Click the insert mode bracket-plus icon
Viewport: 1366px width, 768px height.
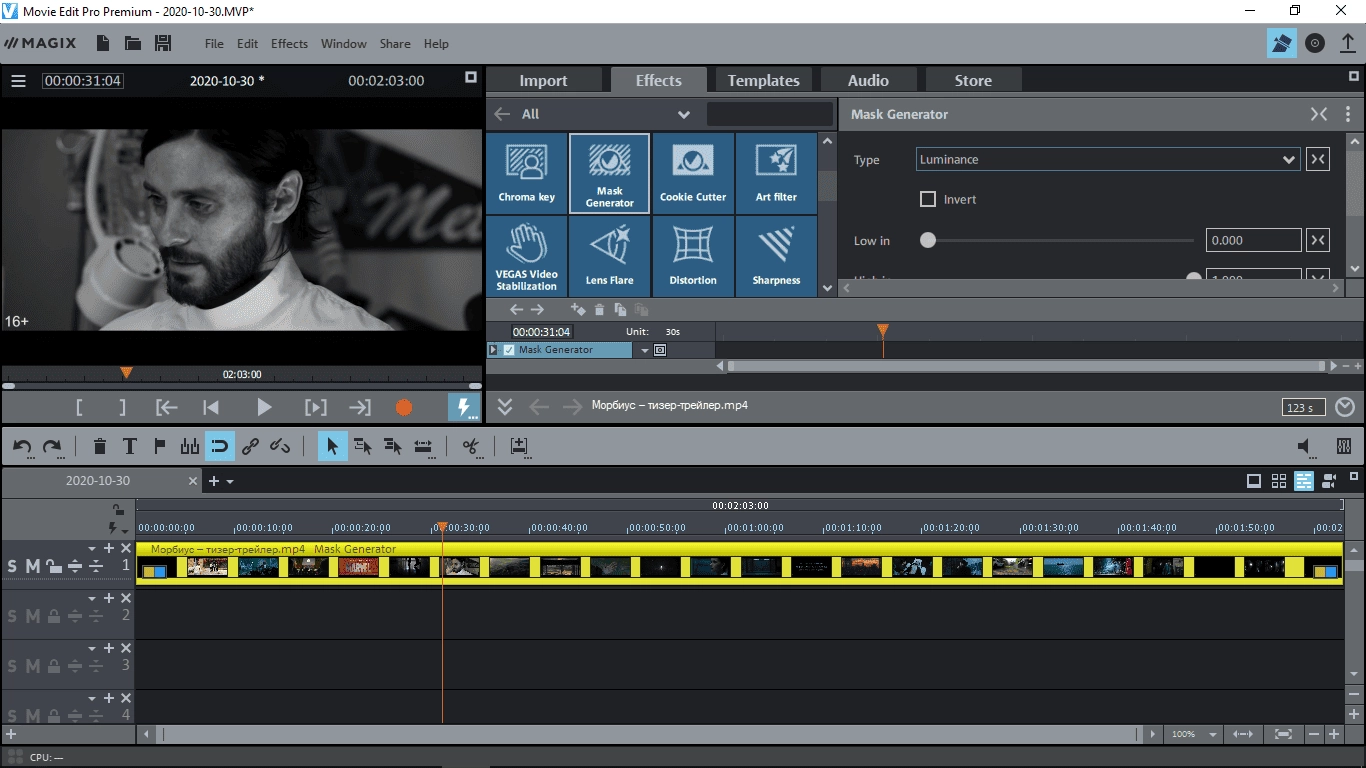(x=518, y=446)
